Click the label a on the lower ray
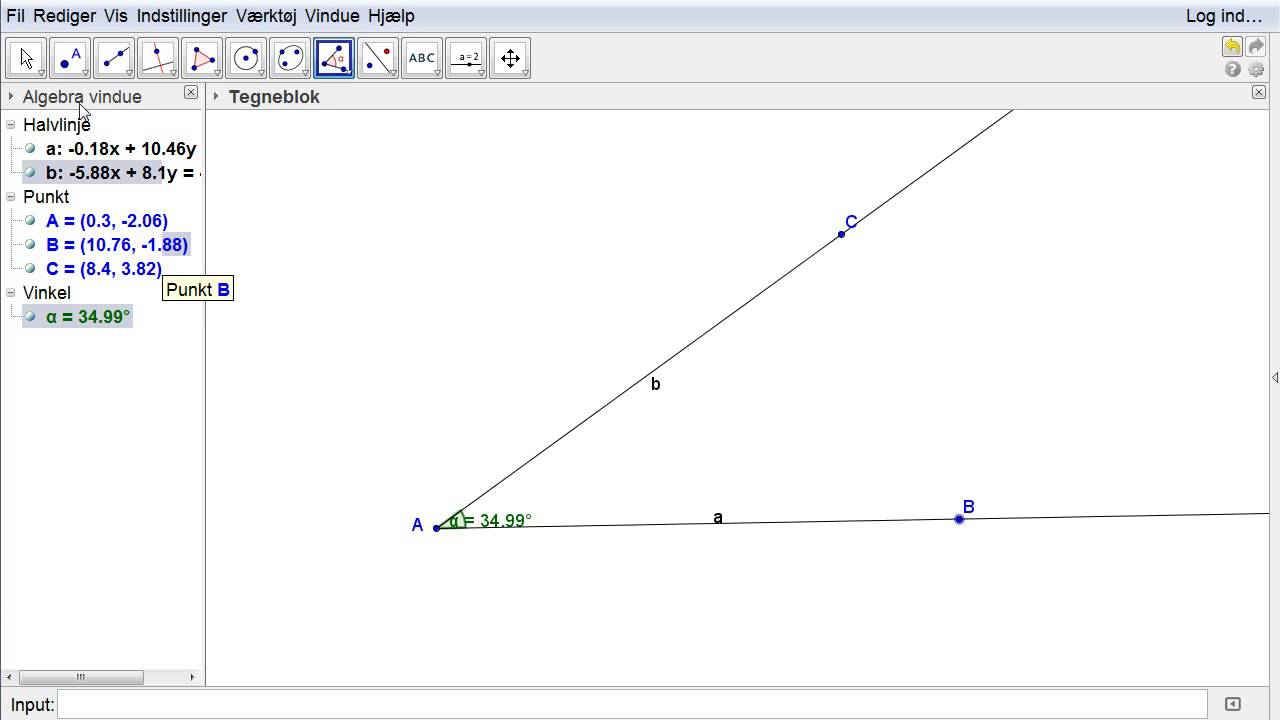The image size is (1280, 720). point(717,518)
